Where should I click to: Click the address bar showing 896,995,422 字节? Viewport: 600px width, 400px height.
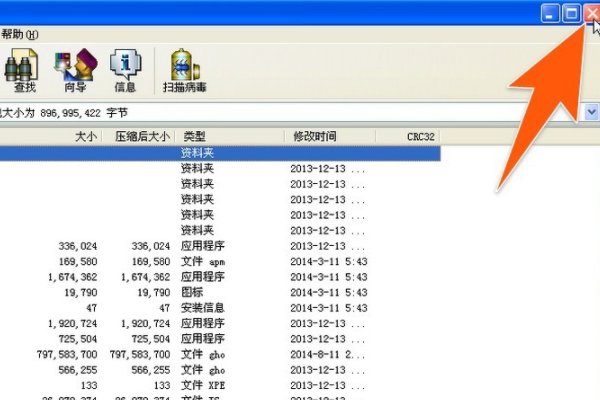pyautogui.click(x=292, y=113)
